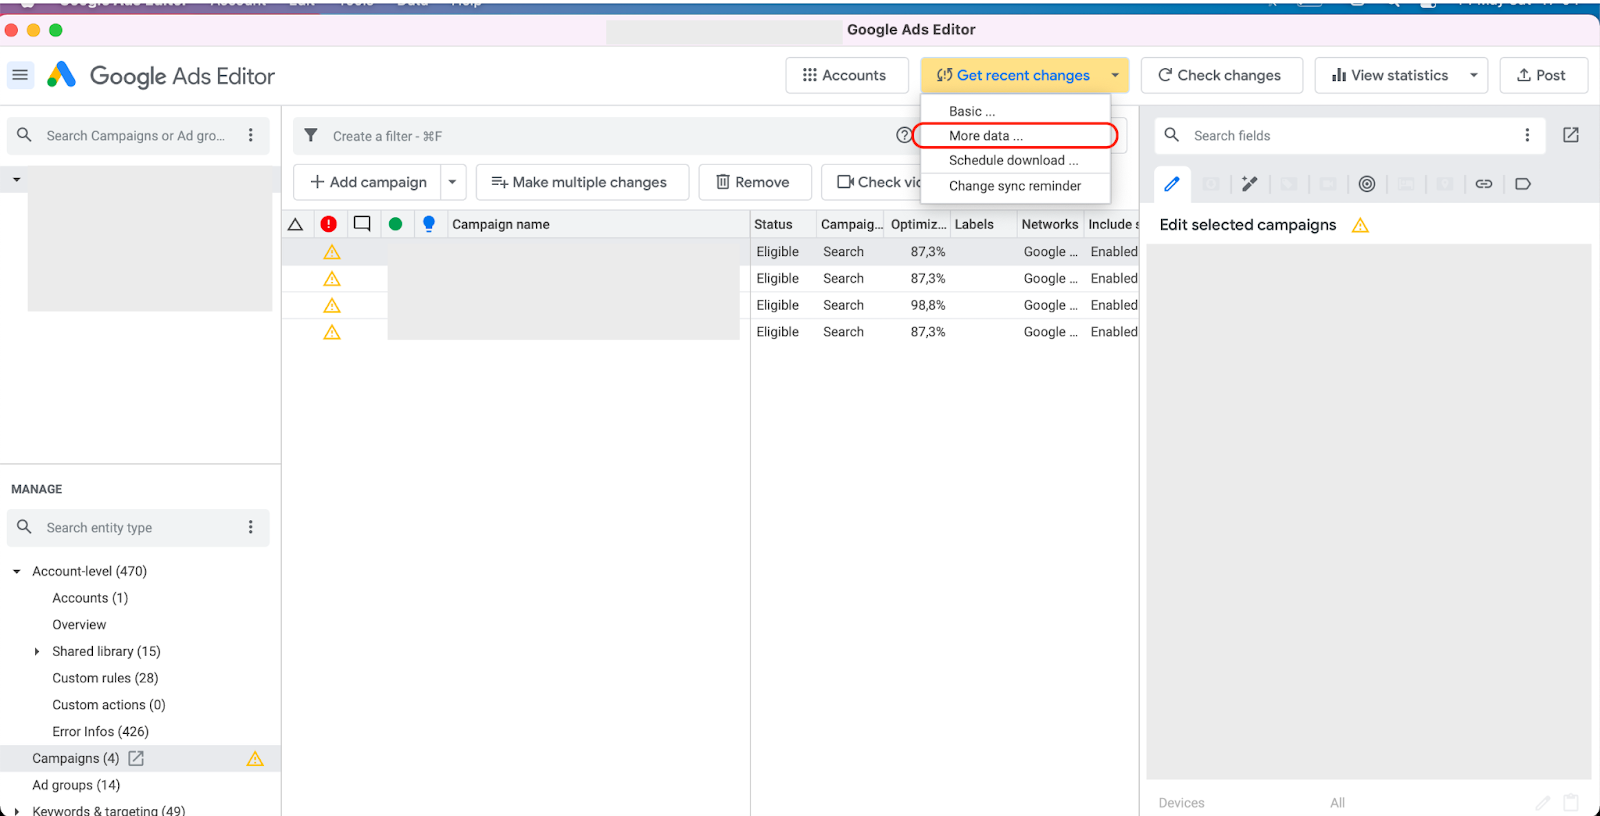Sort by the red error column
This screenshot has width=1600, height=816.
tap(328, 224)
